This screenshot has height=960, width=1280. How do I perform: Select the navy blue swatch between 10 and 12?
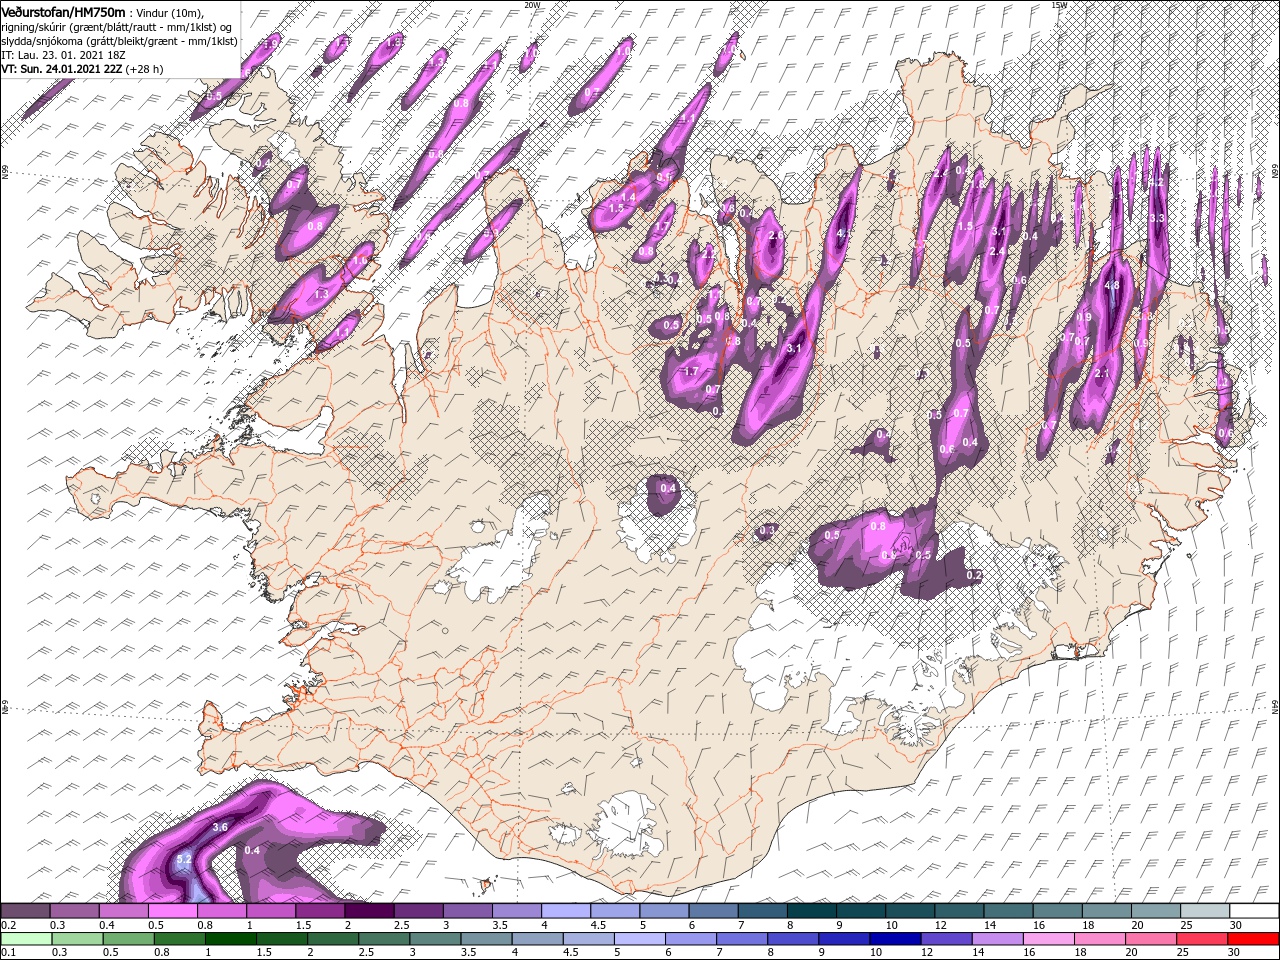point(897,939)
